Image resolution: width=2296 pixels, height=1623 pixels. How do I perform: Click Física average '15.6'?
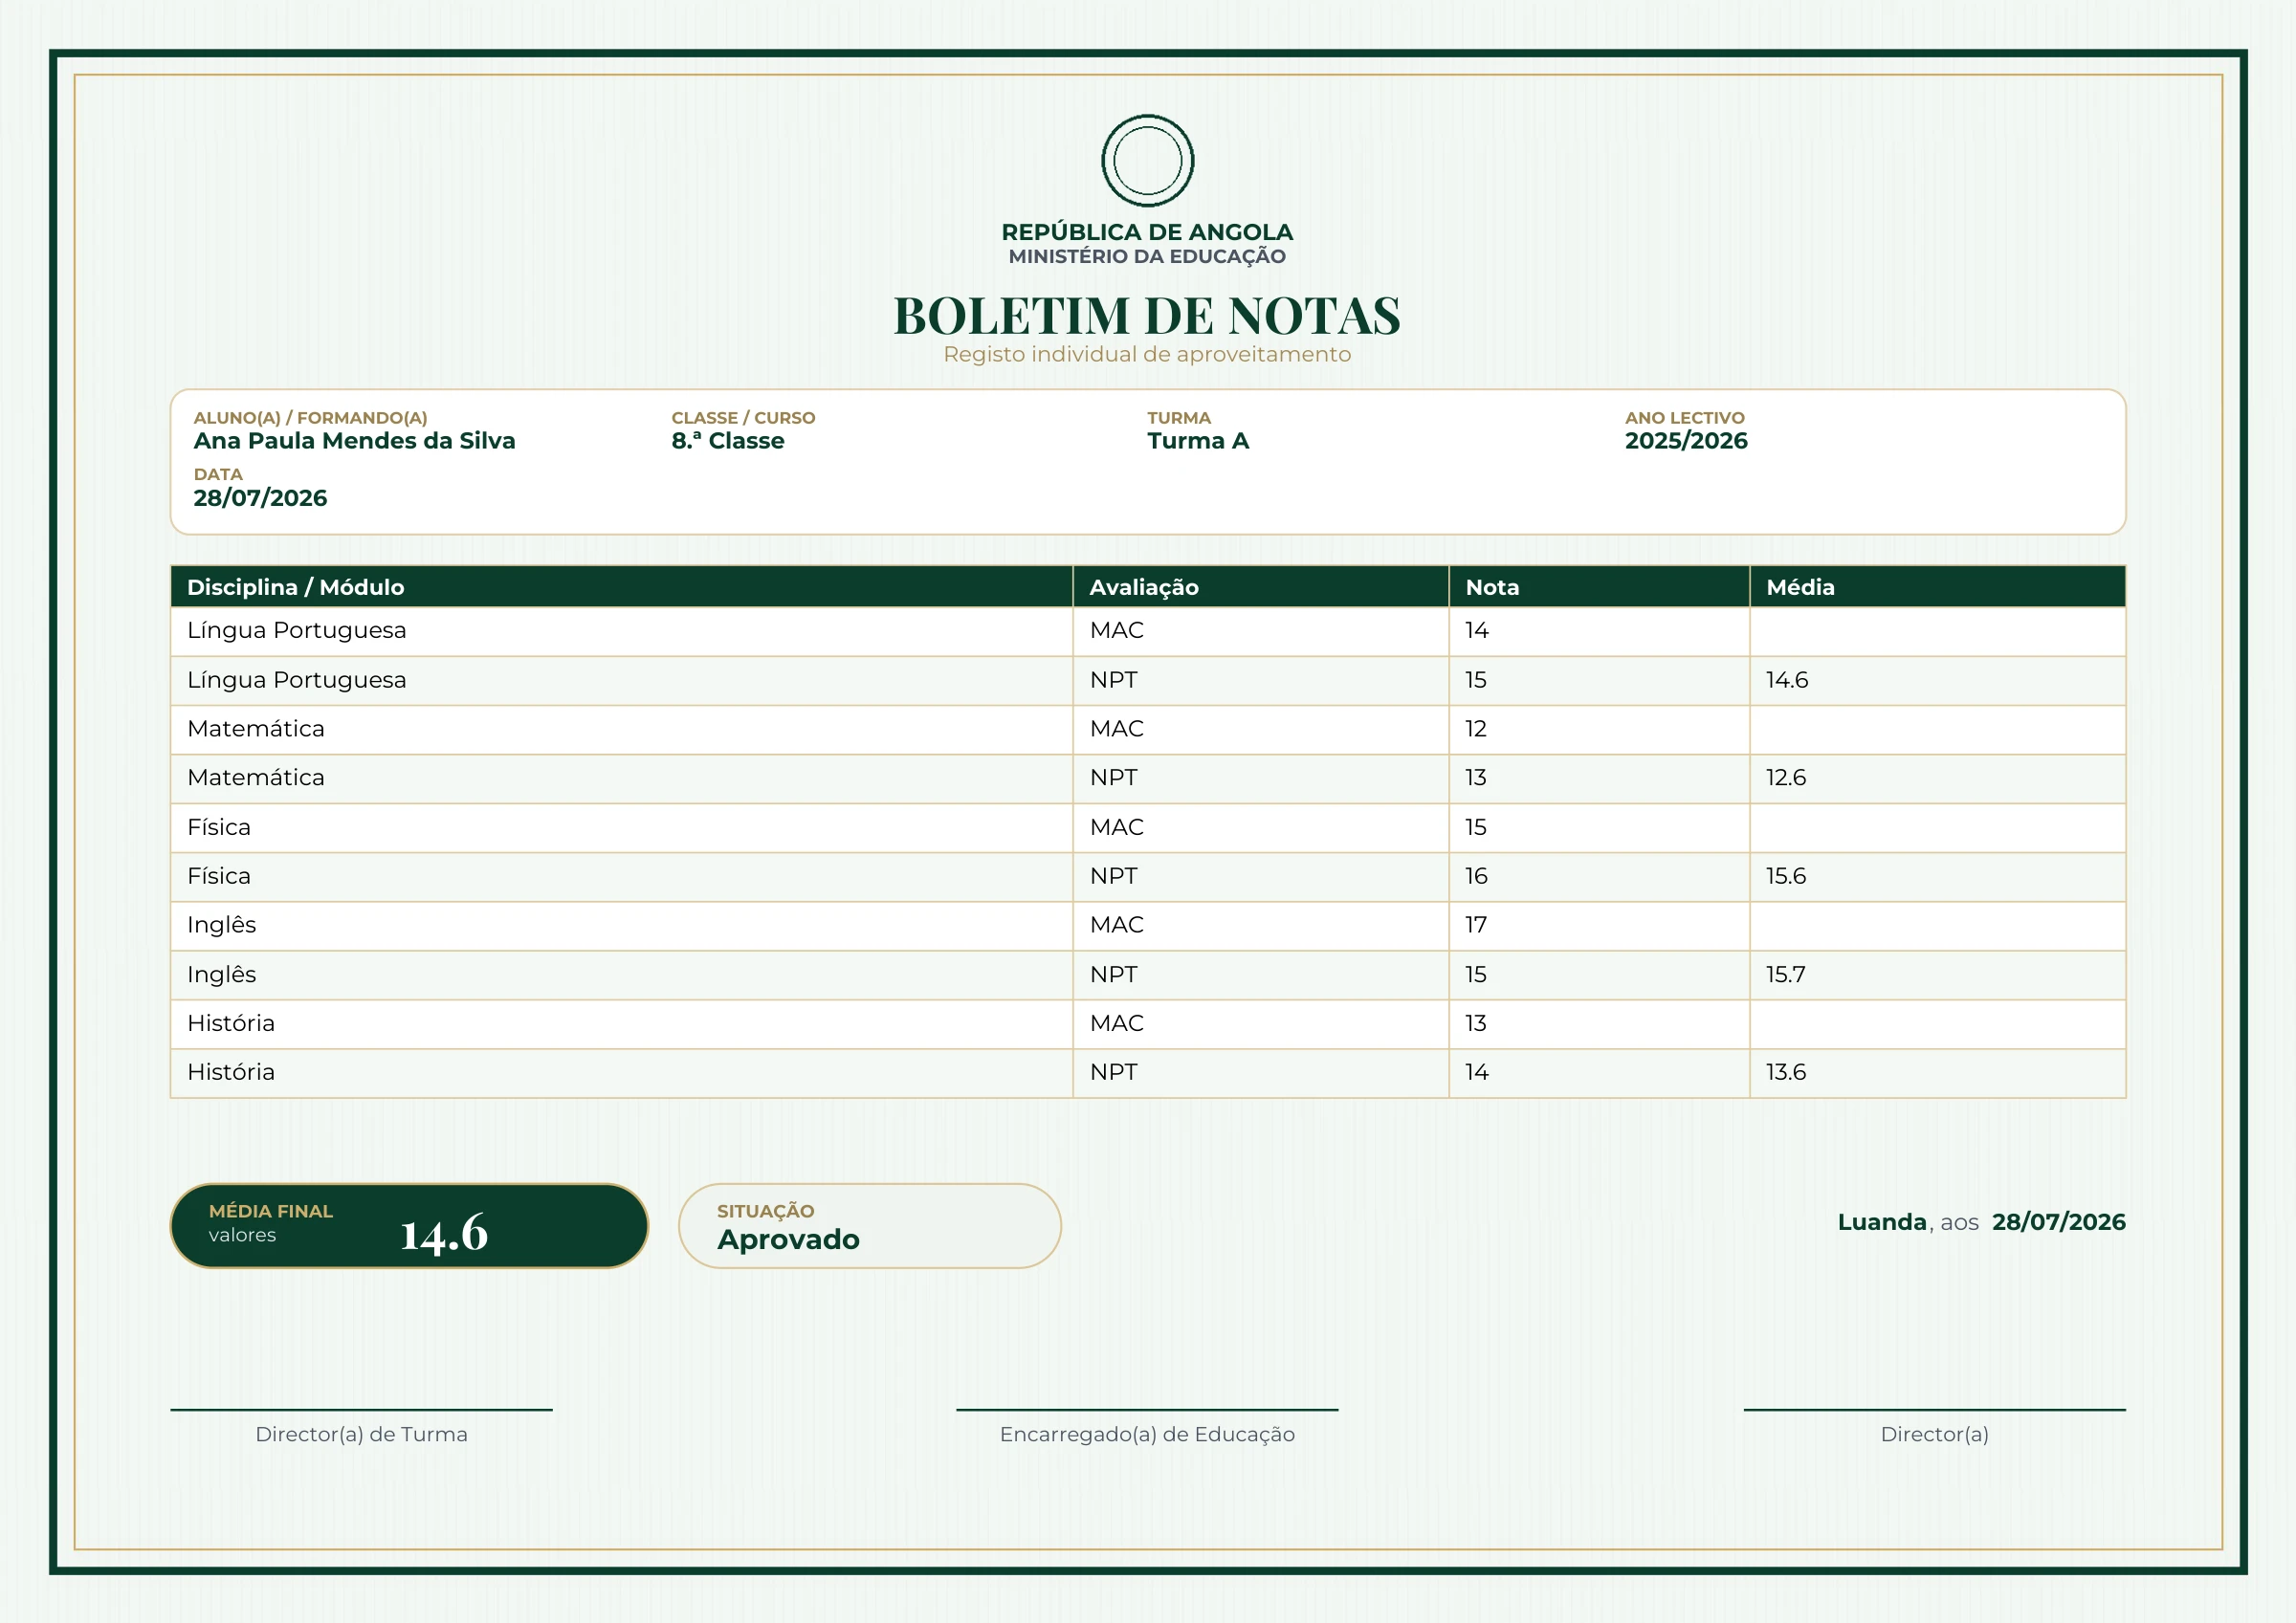(x=1786, y=876)
